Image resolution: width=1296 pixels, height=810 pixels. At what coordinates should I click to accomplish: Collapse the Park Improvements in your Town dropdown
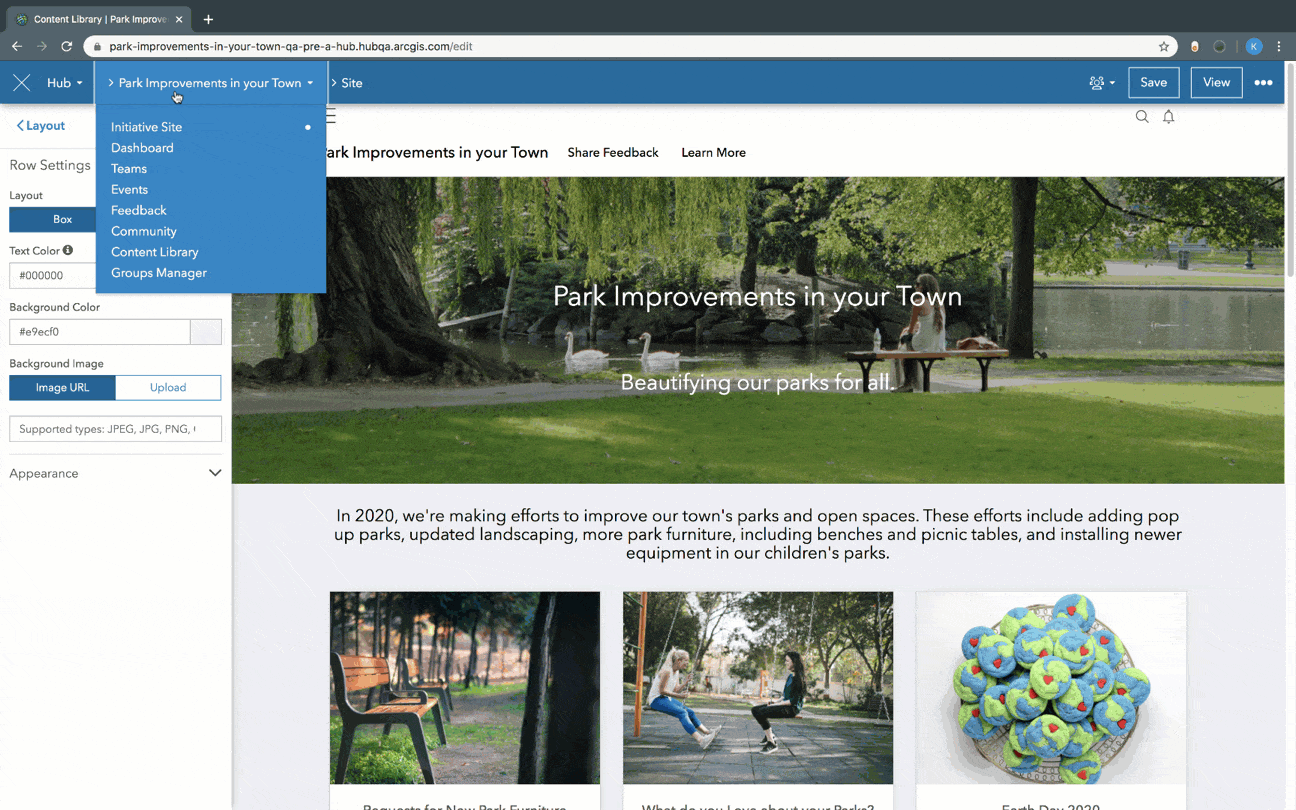(x=211, y=83)
